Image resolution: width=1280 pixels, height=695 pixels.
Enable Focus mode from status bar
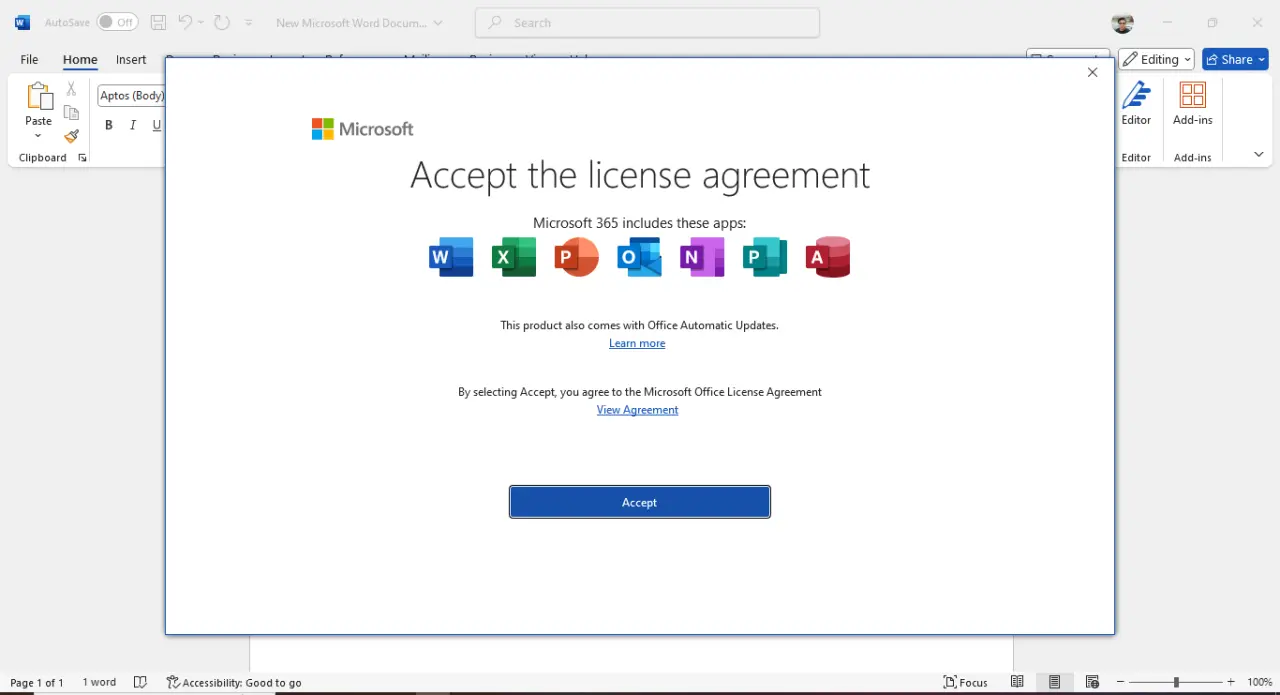[x=966, y=682]
